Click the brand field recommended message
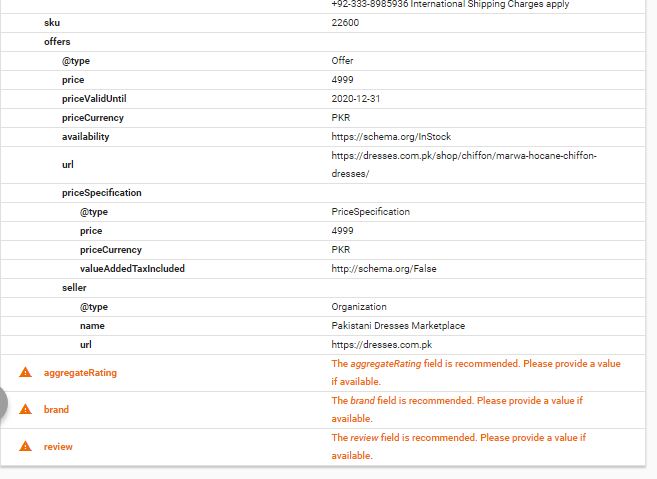 coord(457,409)
